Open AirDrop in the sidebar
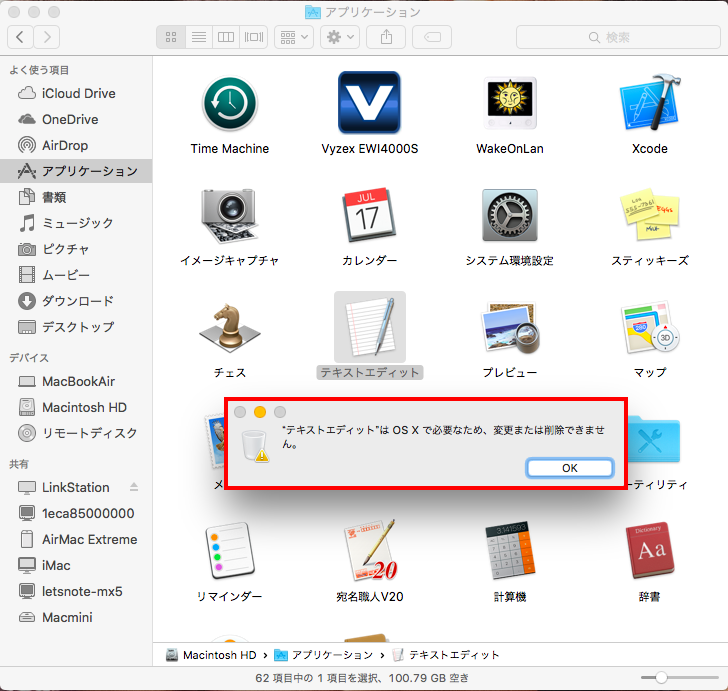Screen dimensions: 728x691 (76, 145)
